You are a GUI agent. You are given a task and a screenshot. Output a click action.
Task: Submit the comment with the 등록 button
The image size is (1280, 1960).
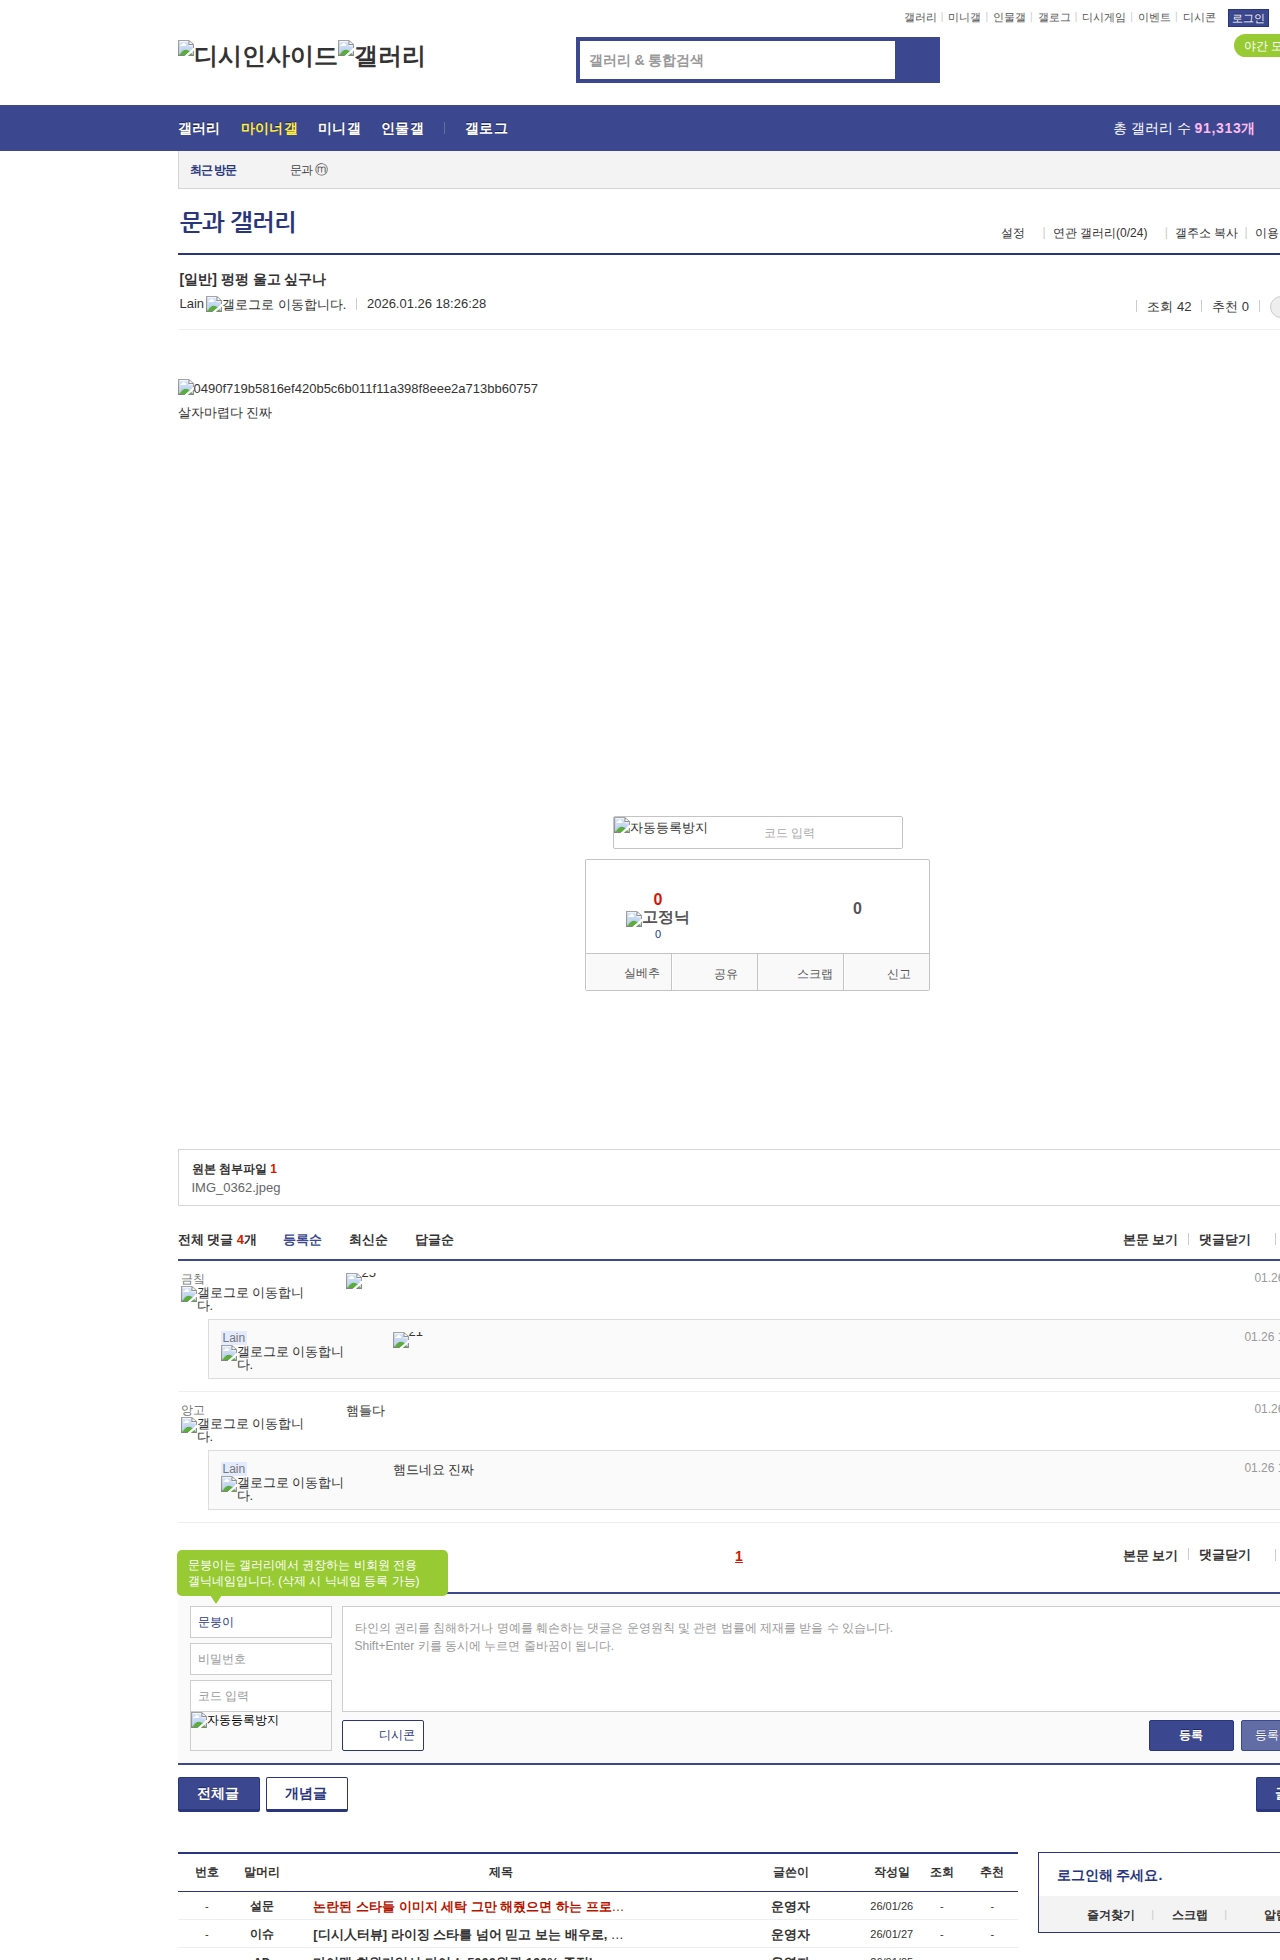pos(1191,1735)
